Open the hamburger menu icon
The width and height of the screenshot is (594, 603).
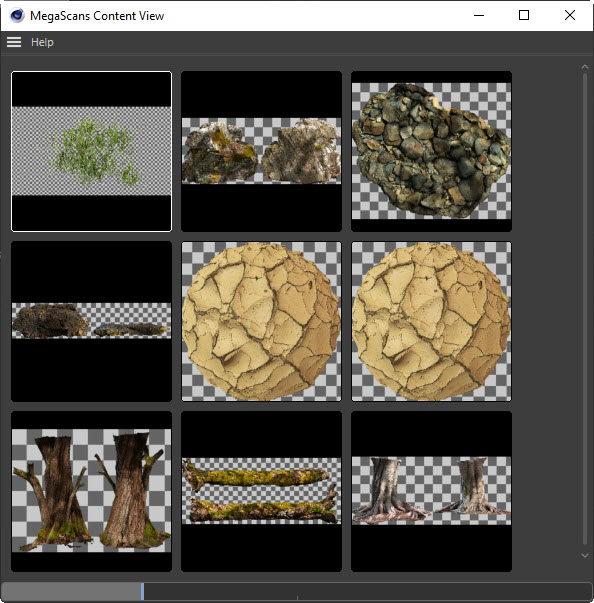[x=14, y=42]
